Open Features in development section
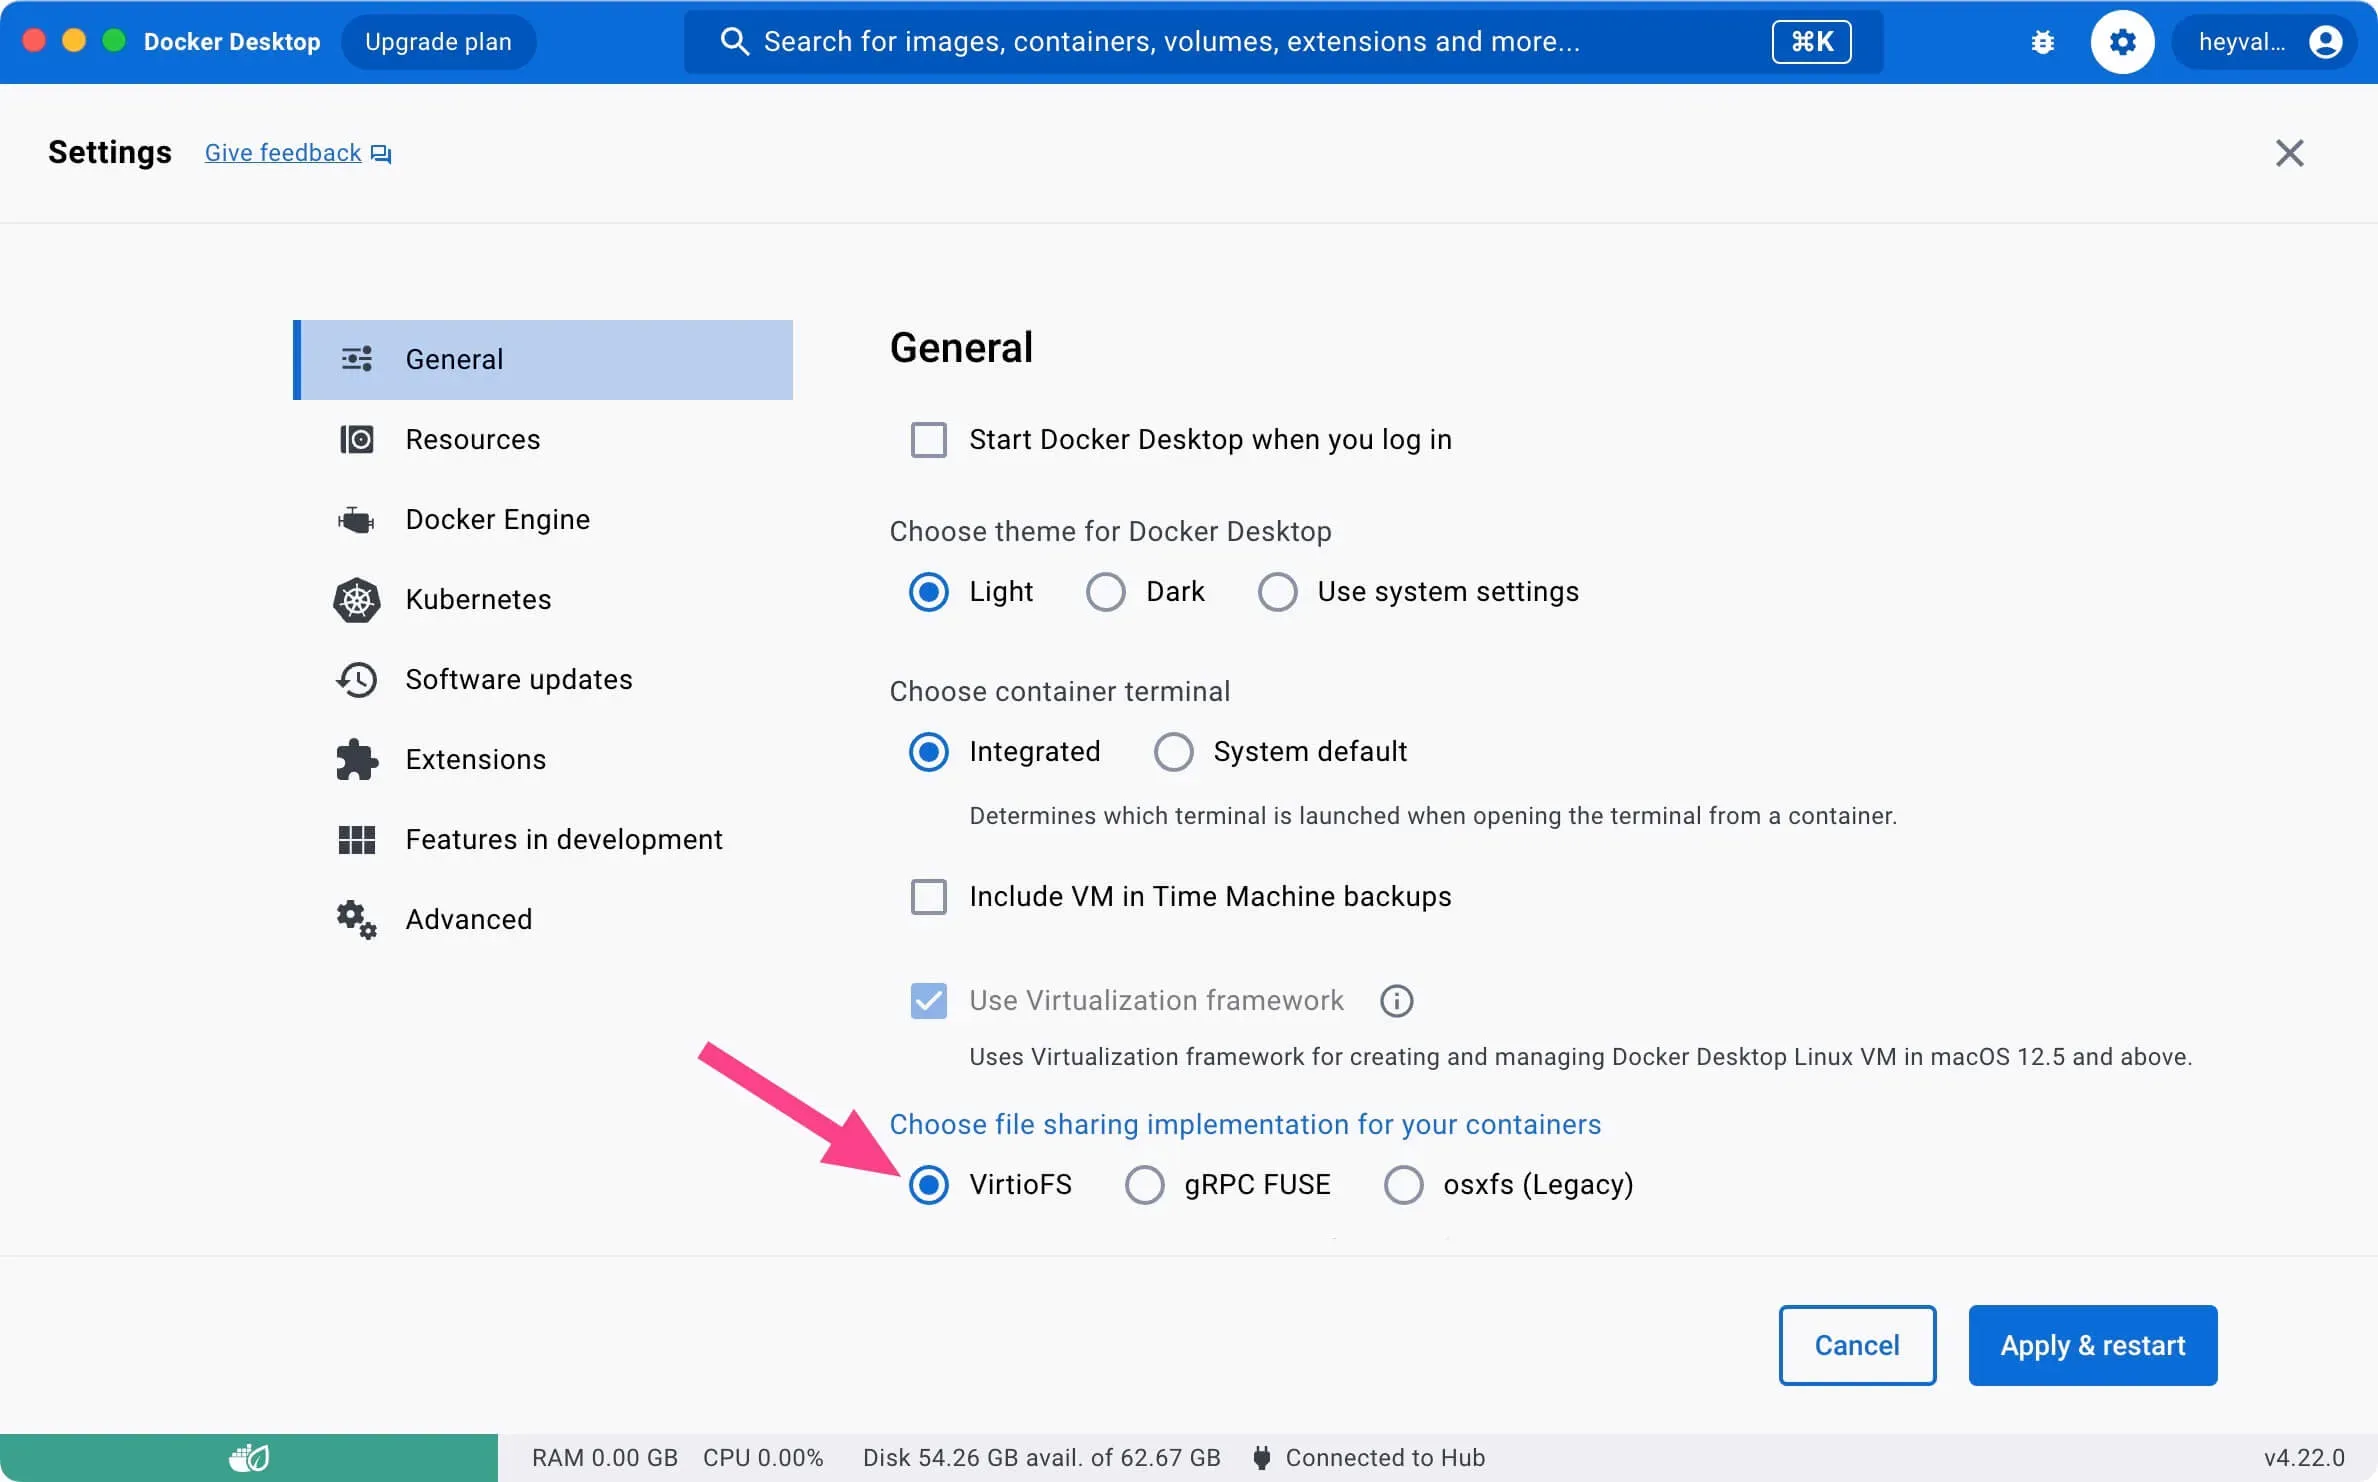Screen dimensions: 2378x1482 click(543, 840)
